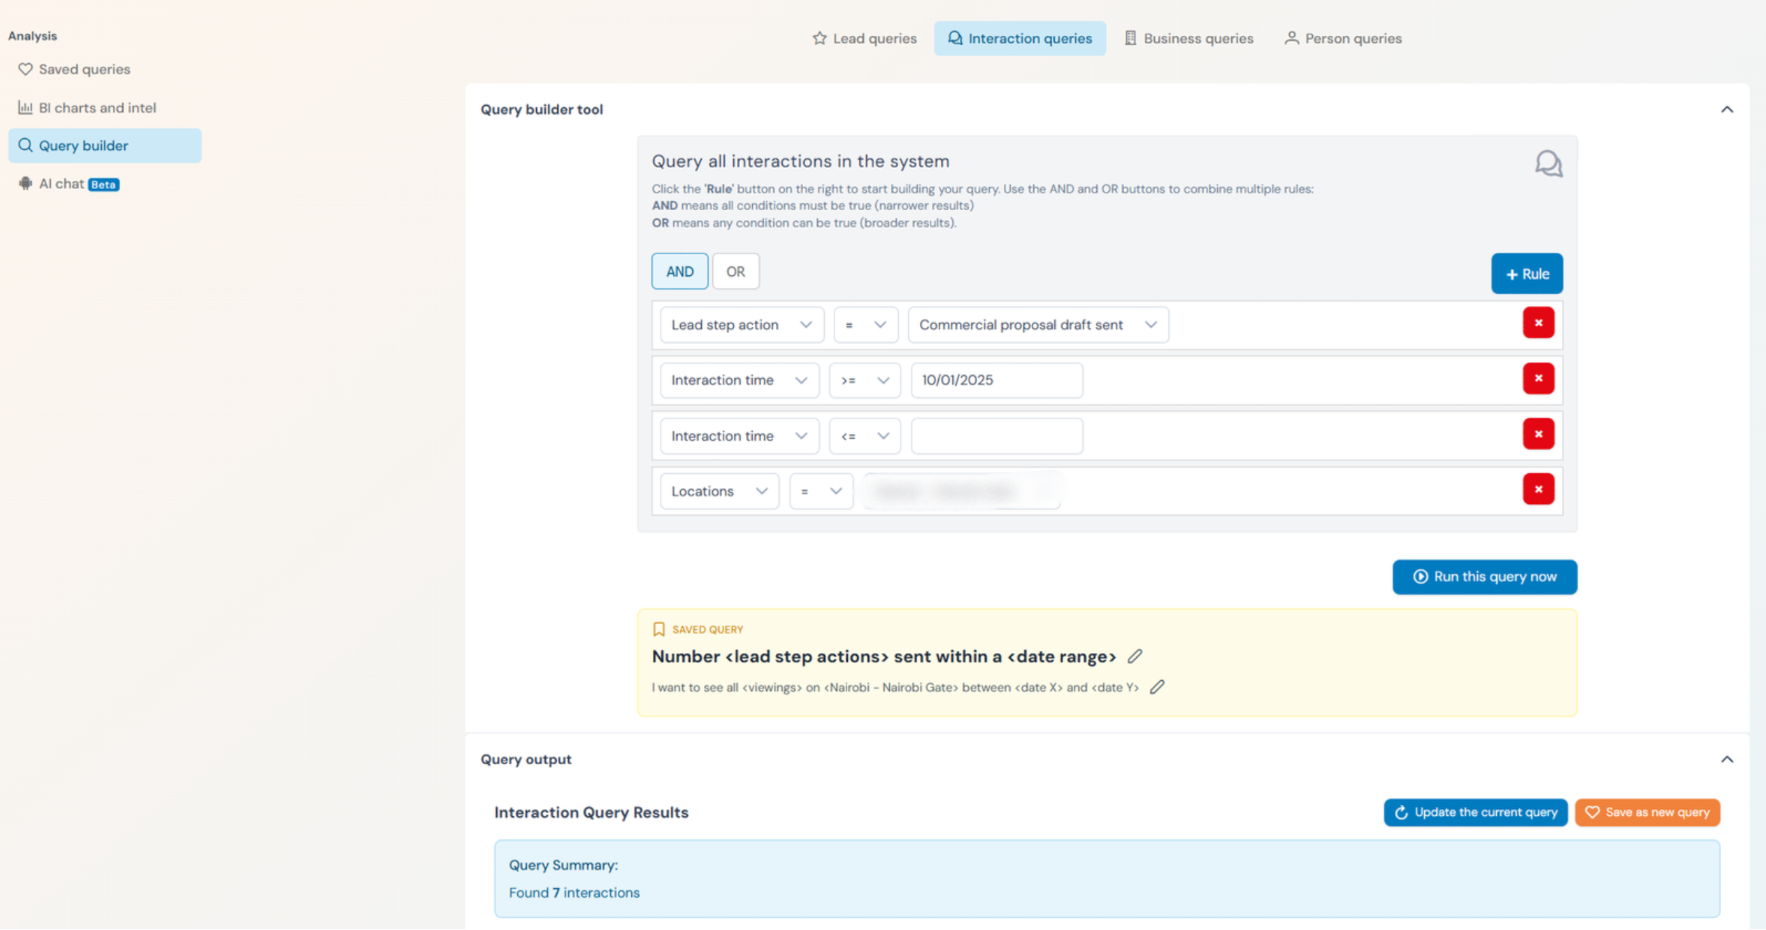Click the chat bubble icon in query panel

click(1548, 164)
